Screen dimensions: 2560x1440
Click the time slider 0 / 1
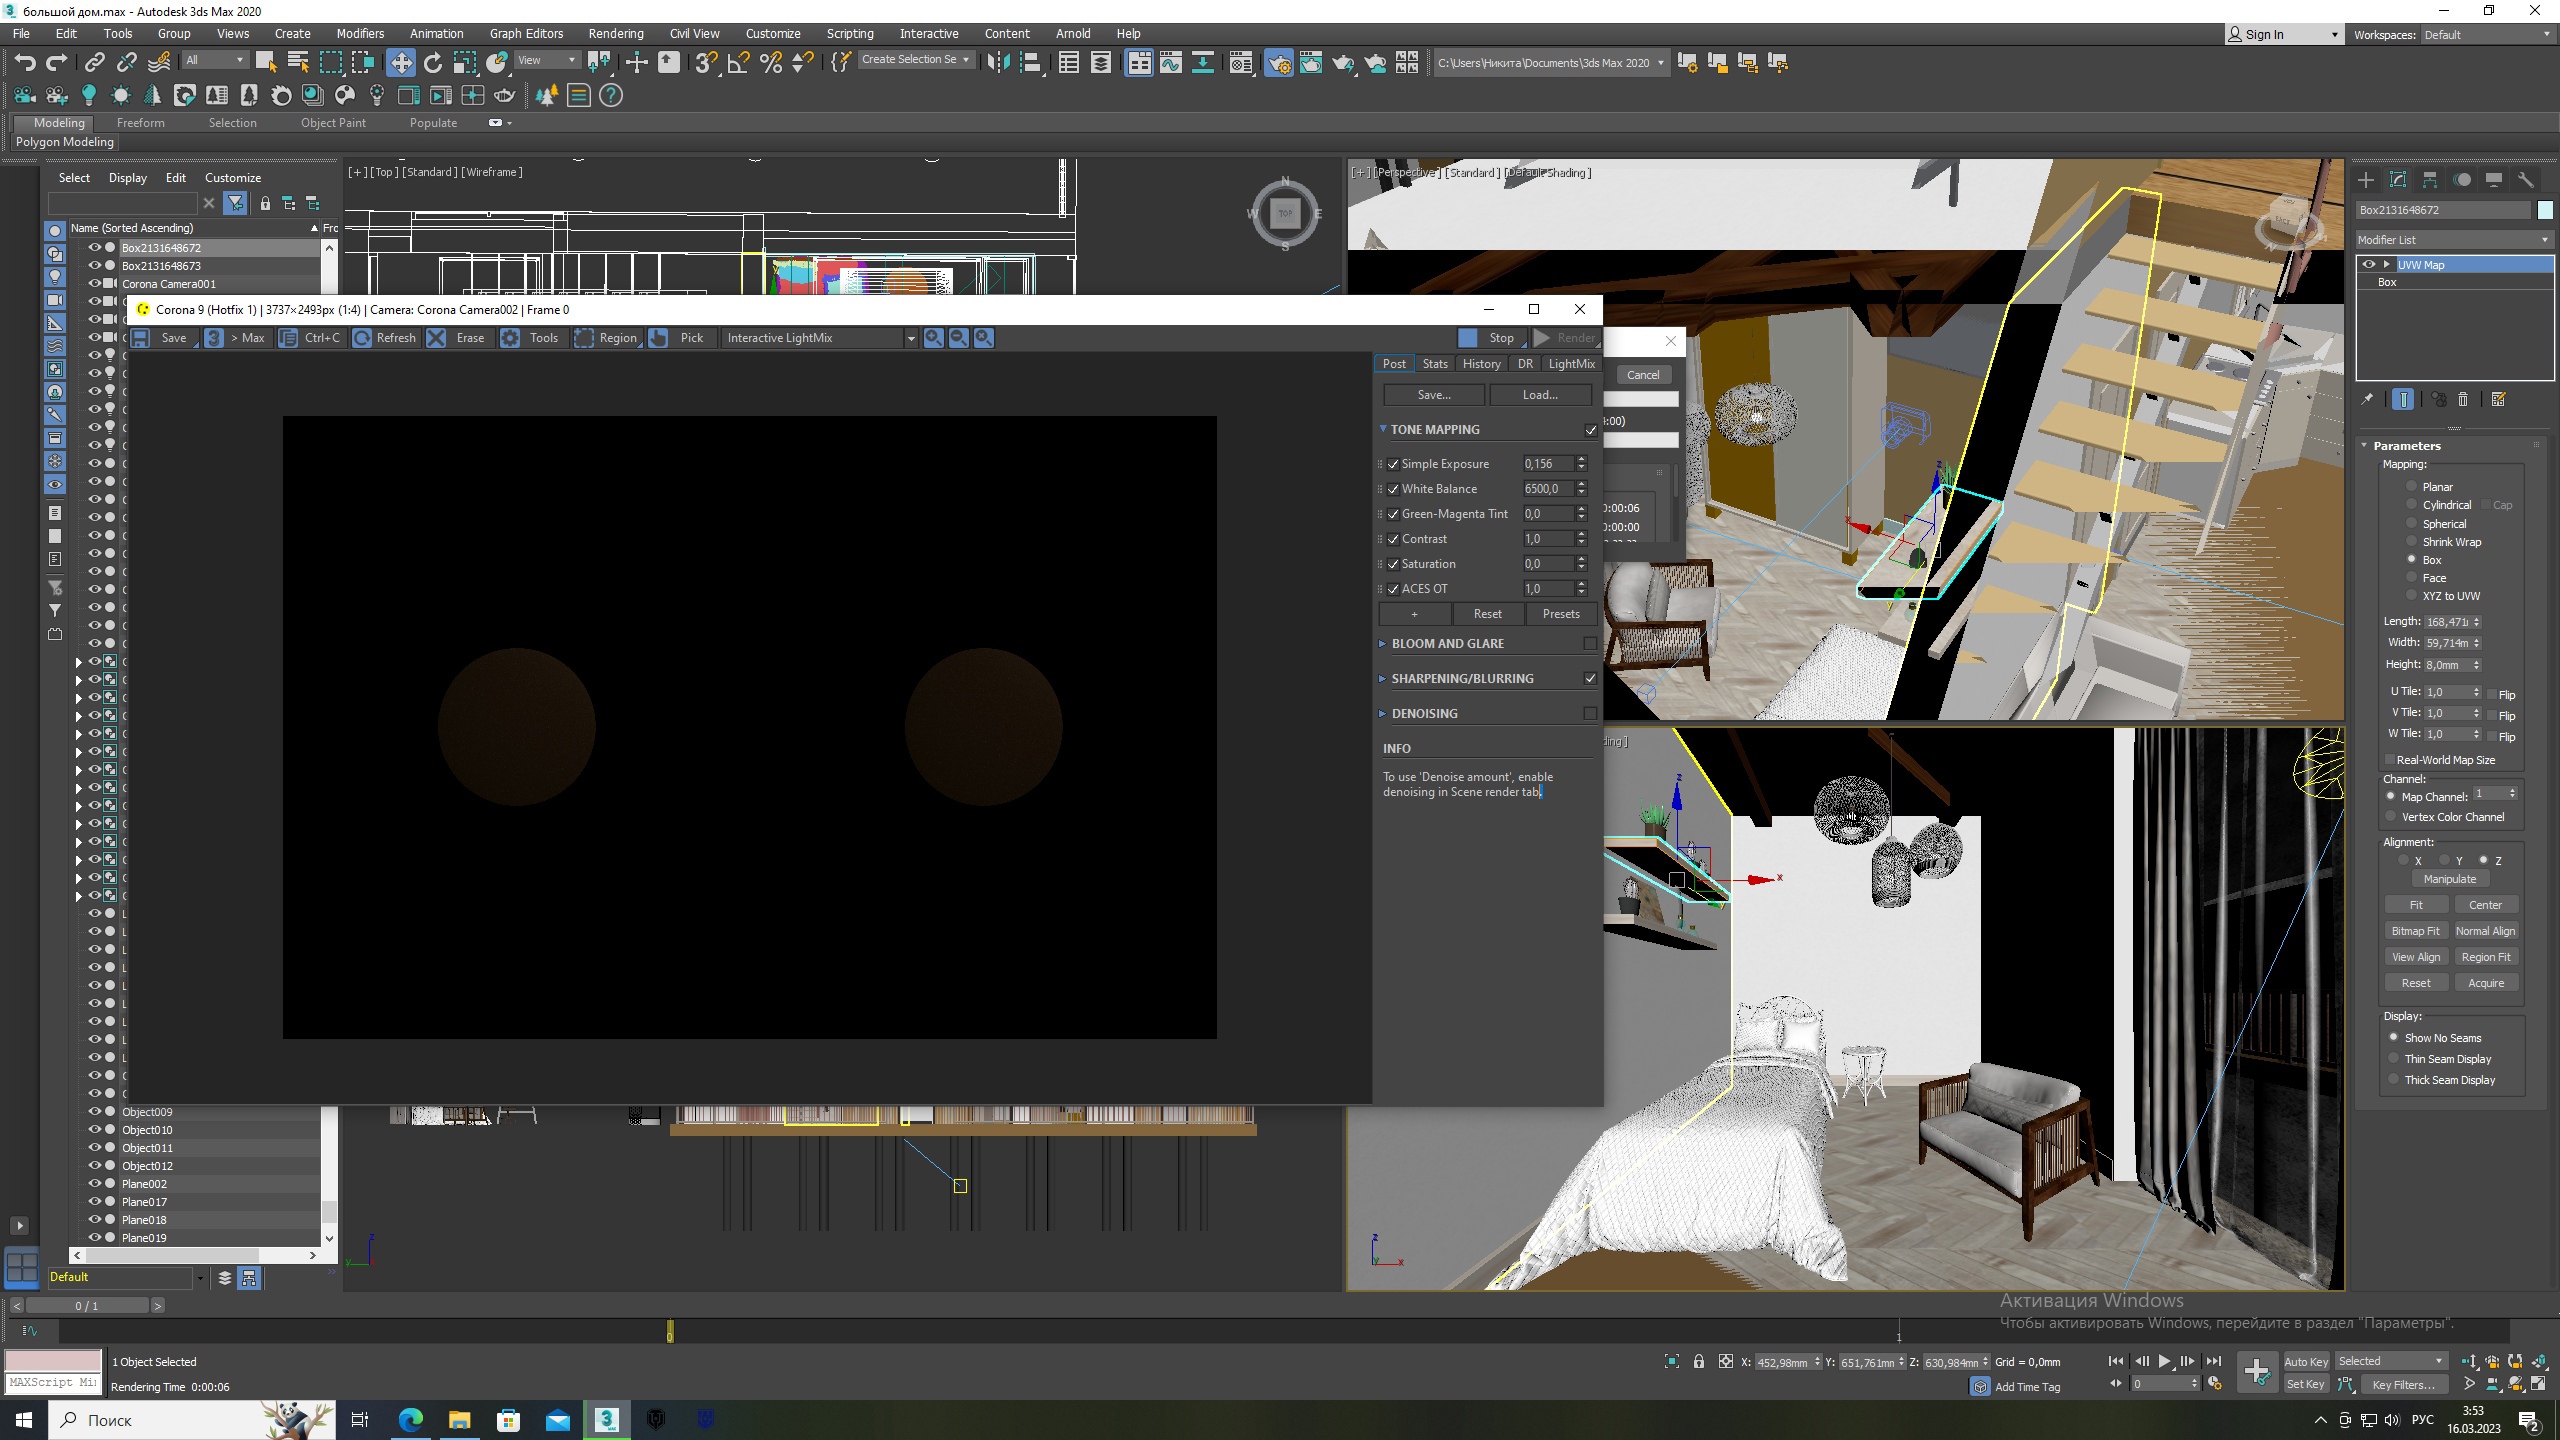pos(87,1306)
